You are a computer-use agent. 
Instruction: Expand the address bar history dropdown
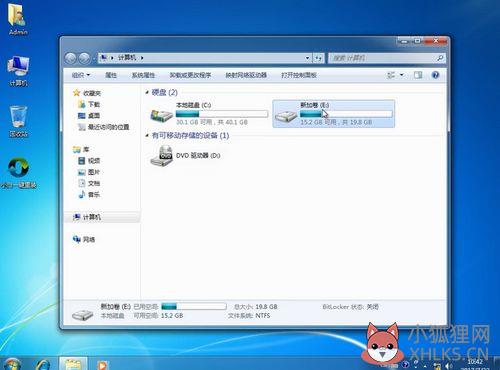click(x=307, y=58)
